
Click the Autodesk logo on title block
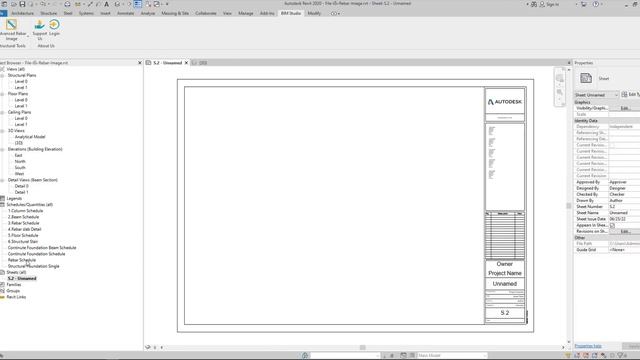coord(505,102)
